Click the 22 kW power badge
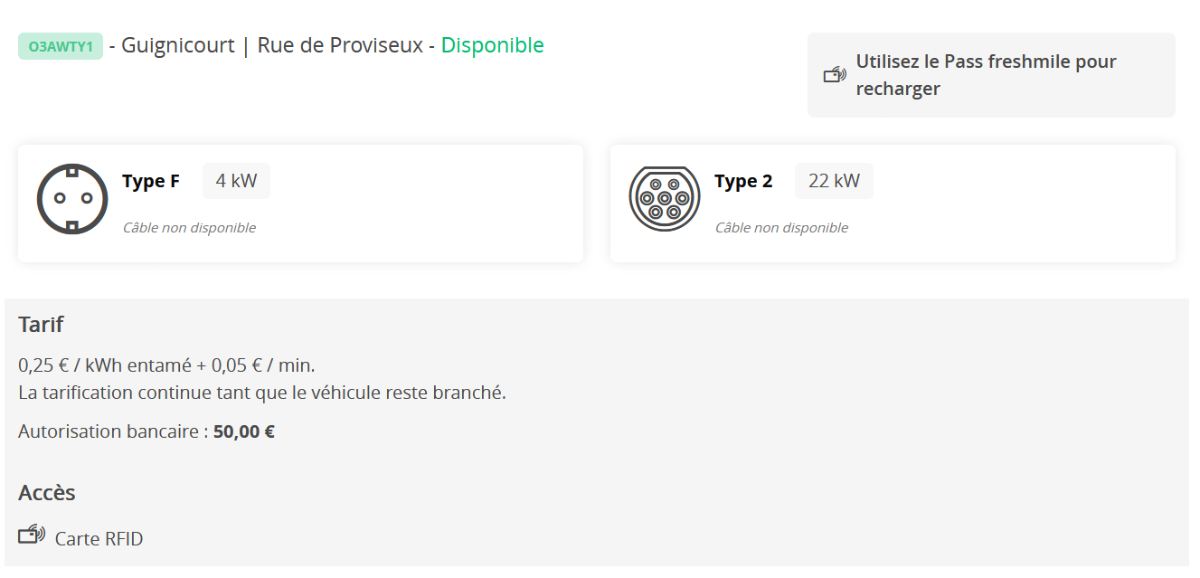Viewport: 1200px width, 578px height. tap(834, 181)
